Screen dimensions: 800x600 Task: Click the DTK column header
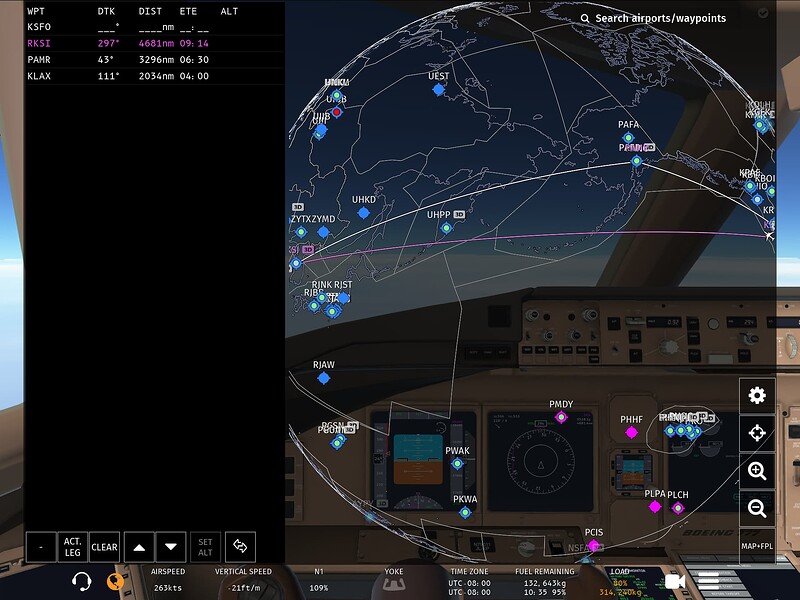point(106,11)
